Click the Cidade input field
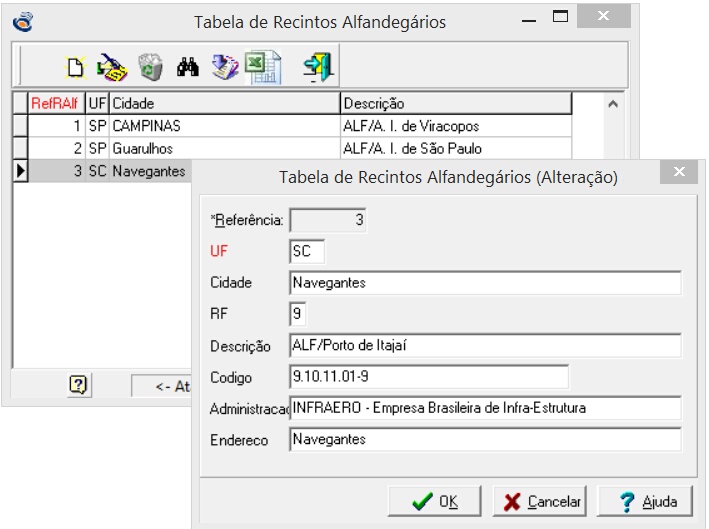The image size is (709, 529). [485, 283]
